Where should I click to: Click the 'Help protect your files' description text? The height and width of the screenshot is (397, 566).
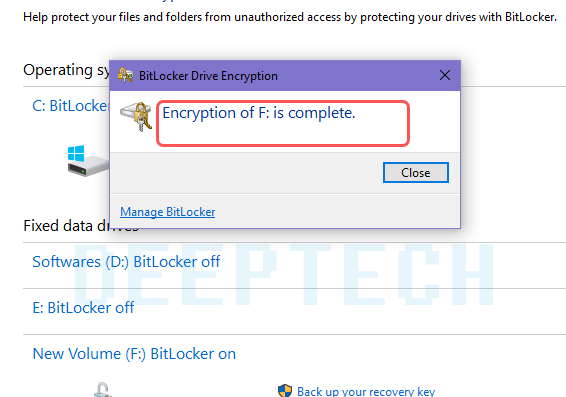[x=290, y=17]
